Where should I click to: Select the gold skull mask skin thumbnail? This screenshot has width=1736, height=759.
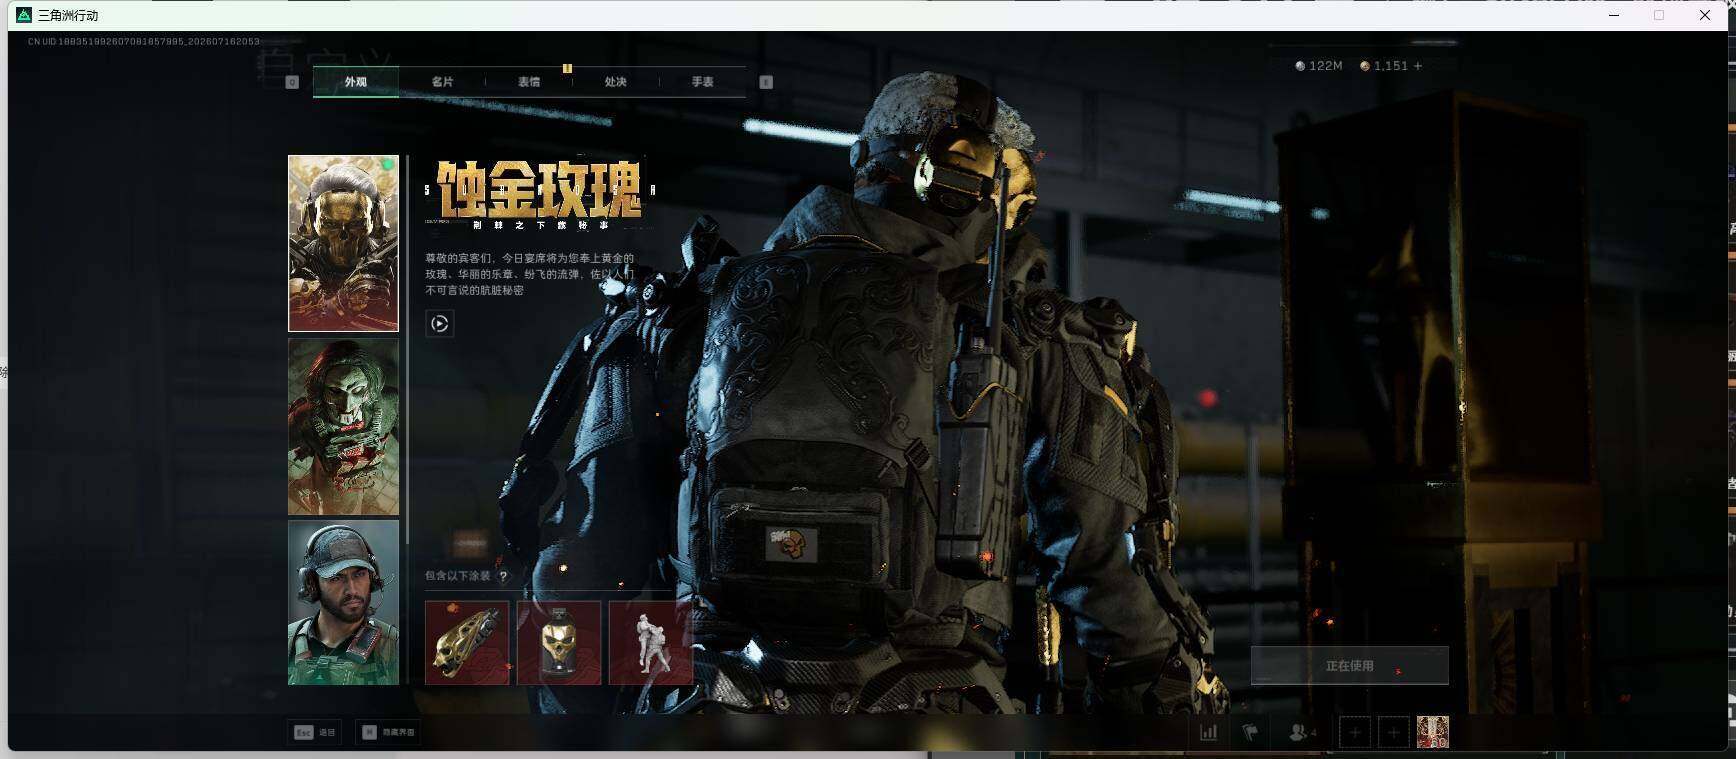pos(343,243)
